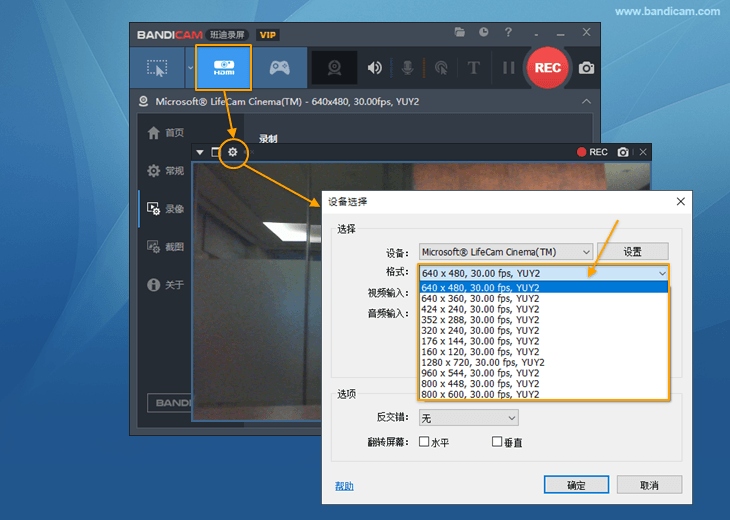The image size is (730, 520).
Task: Switch to game recording mode
Action: (x=279, y=68)
